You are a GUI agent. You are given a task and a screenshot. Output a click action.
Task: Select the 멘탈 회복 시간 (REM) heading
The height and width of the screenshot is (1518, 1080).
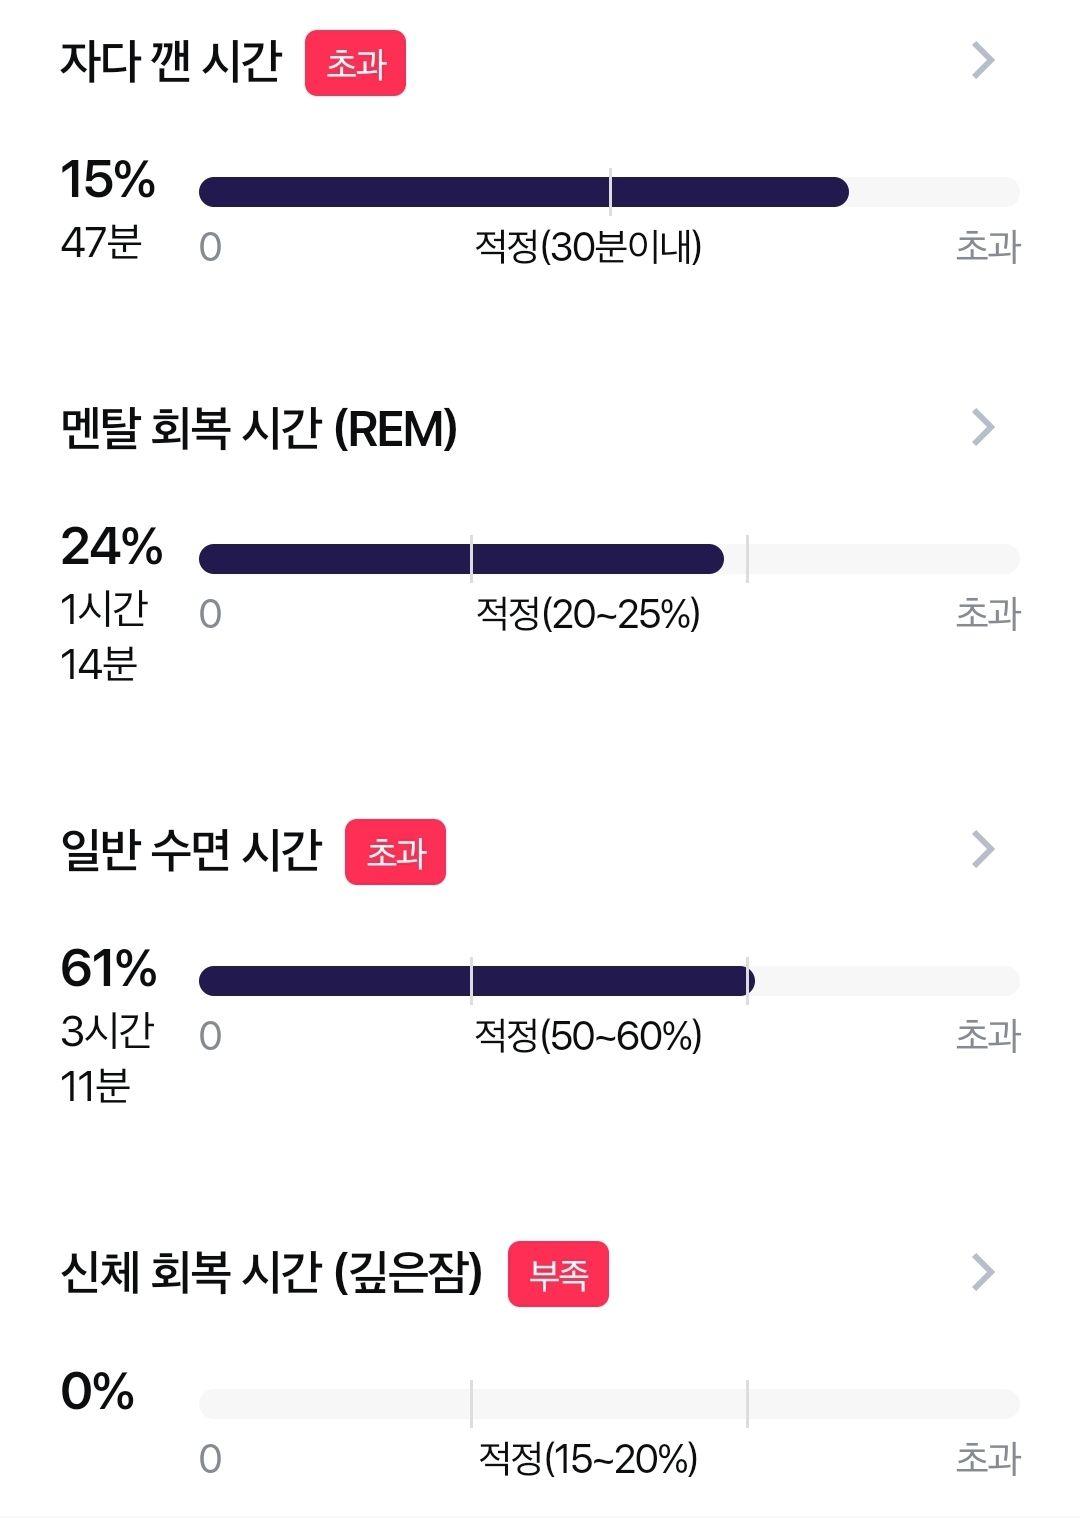click(259, 429)
